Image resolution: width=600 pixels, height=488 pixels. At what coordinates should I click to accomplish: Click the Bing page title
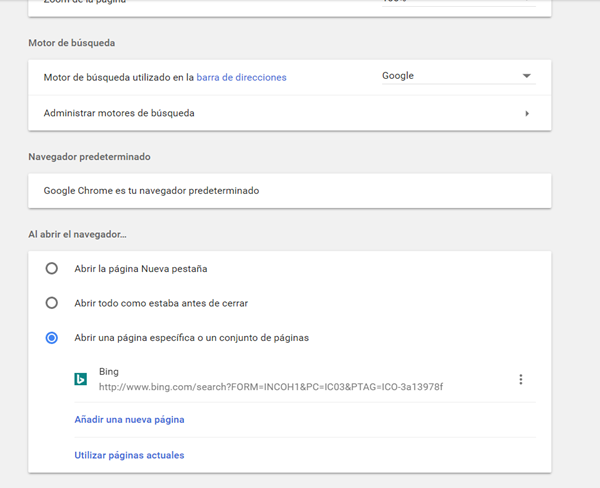pos(109,371)
